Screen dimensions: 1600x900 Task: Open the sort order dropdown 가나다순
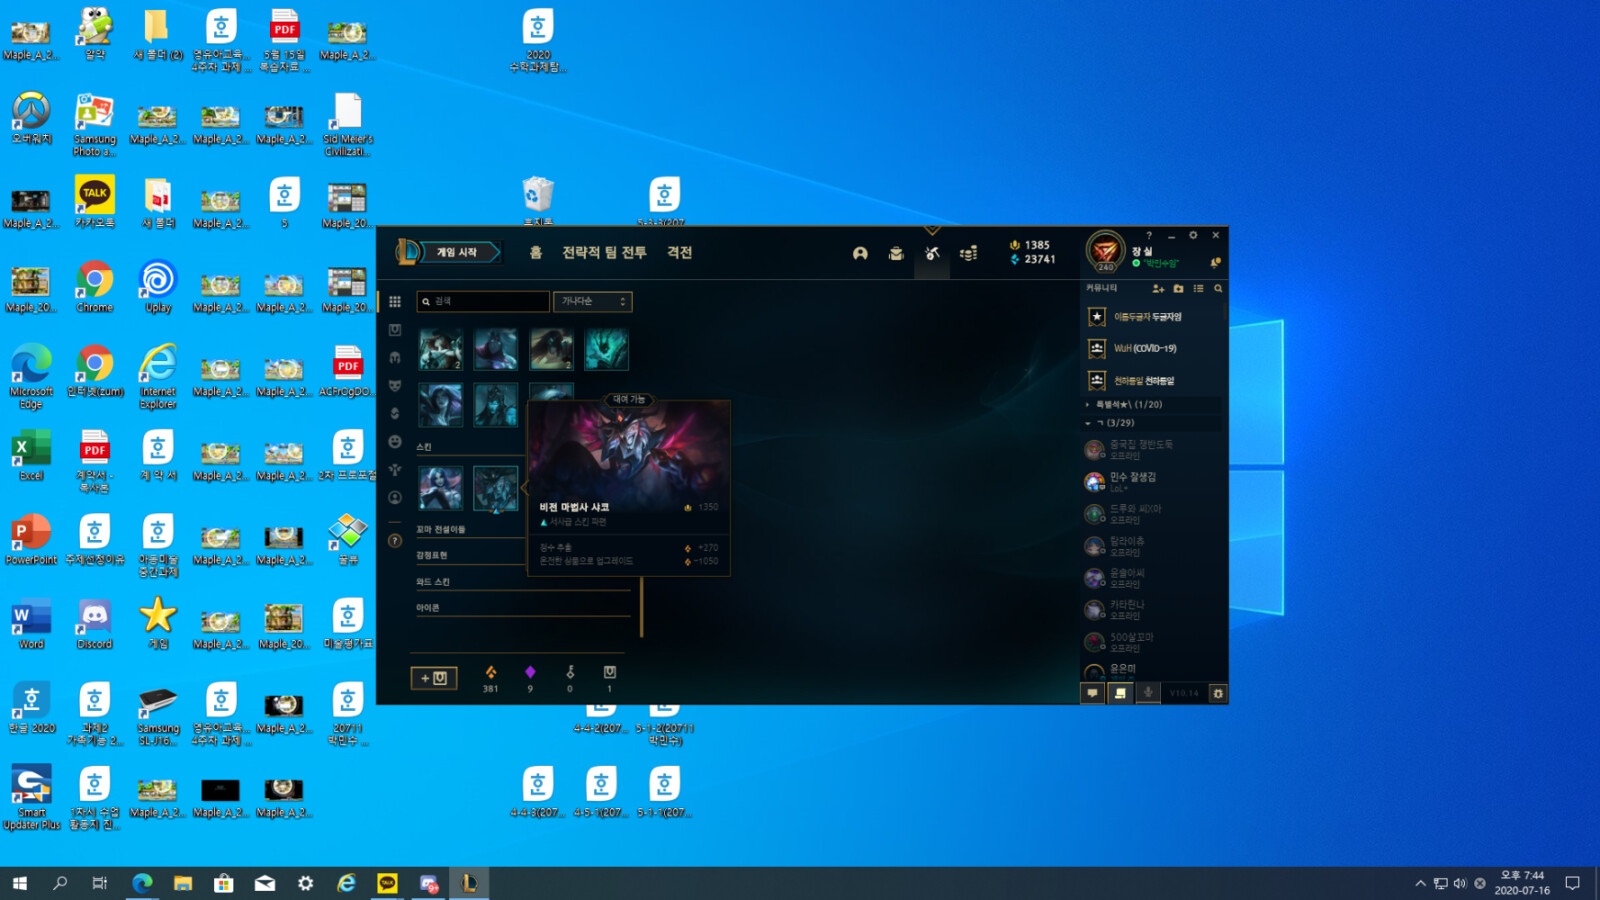[x=593, y=301]
